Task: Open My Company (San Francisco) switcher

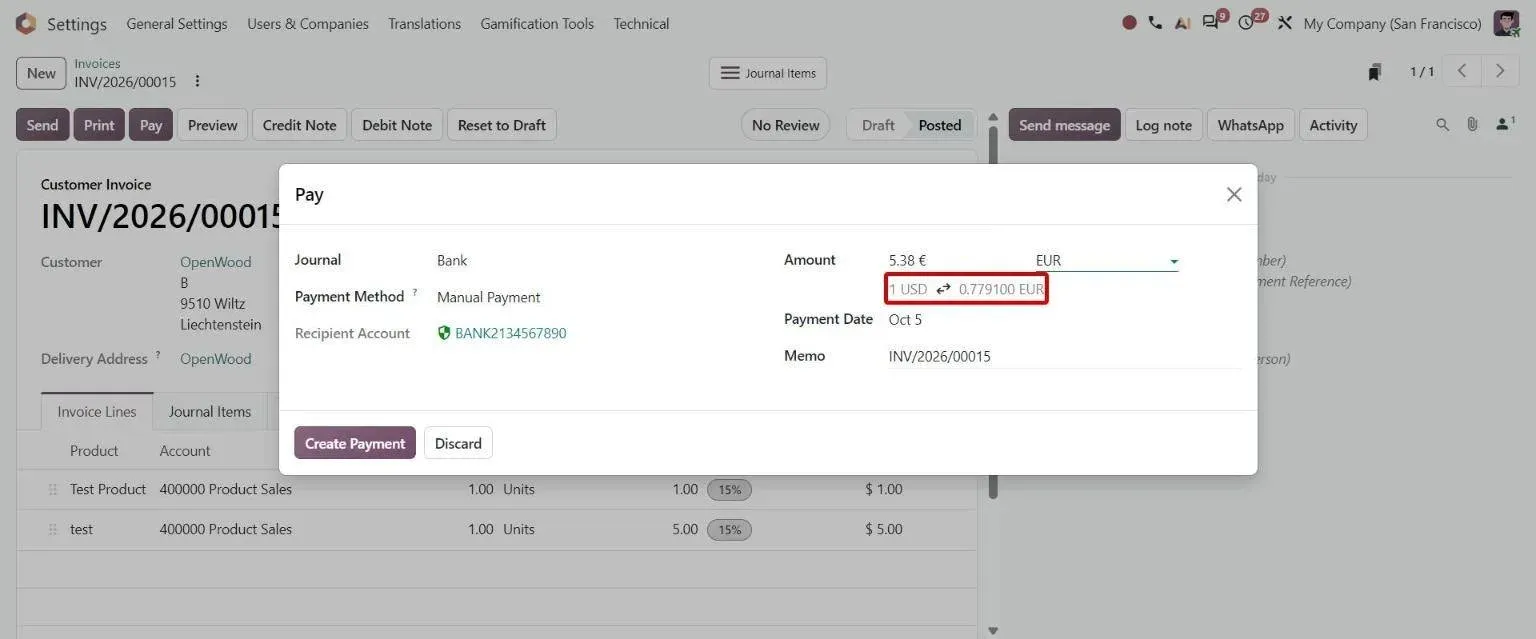Action: tap(1392, 23)
